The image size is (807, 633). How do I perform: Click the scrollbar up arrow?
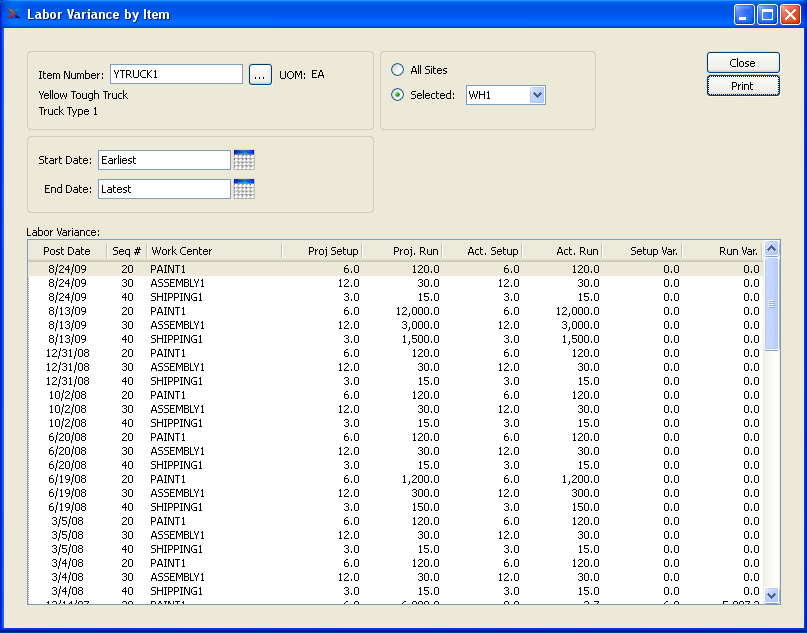[771, 250]
